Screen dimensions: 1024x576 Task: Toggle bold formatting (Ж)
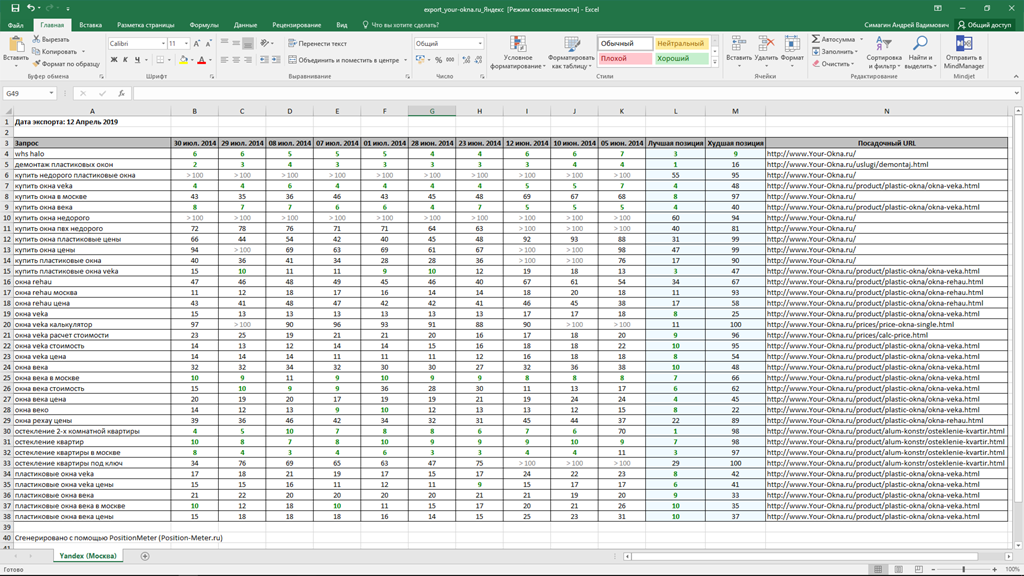click(x=113, y=60)
